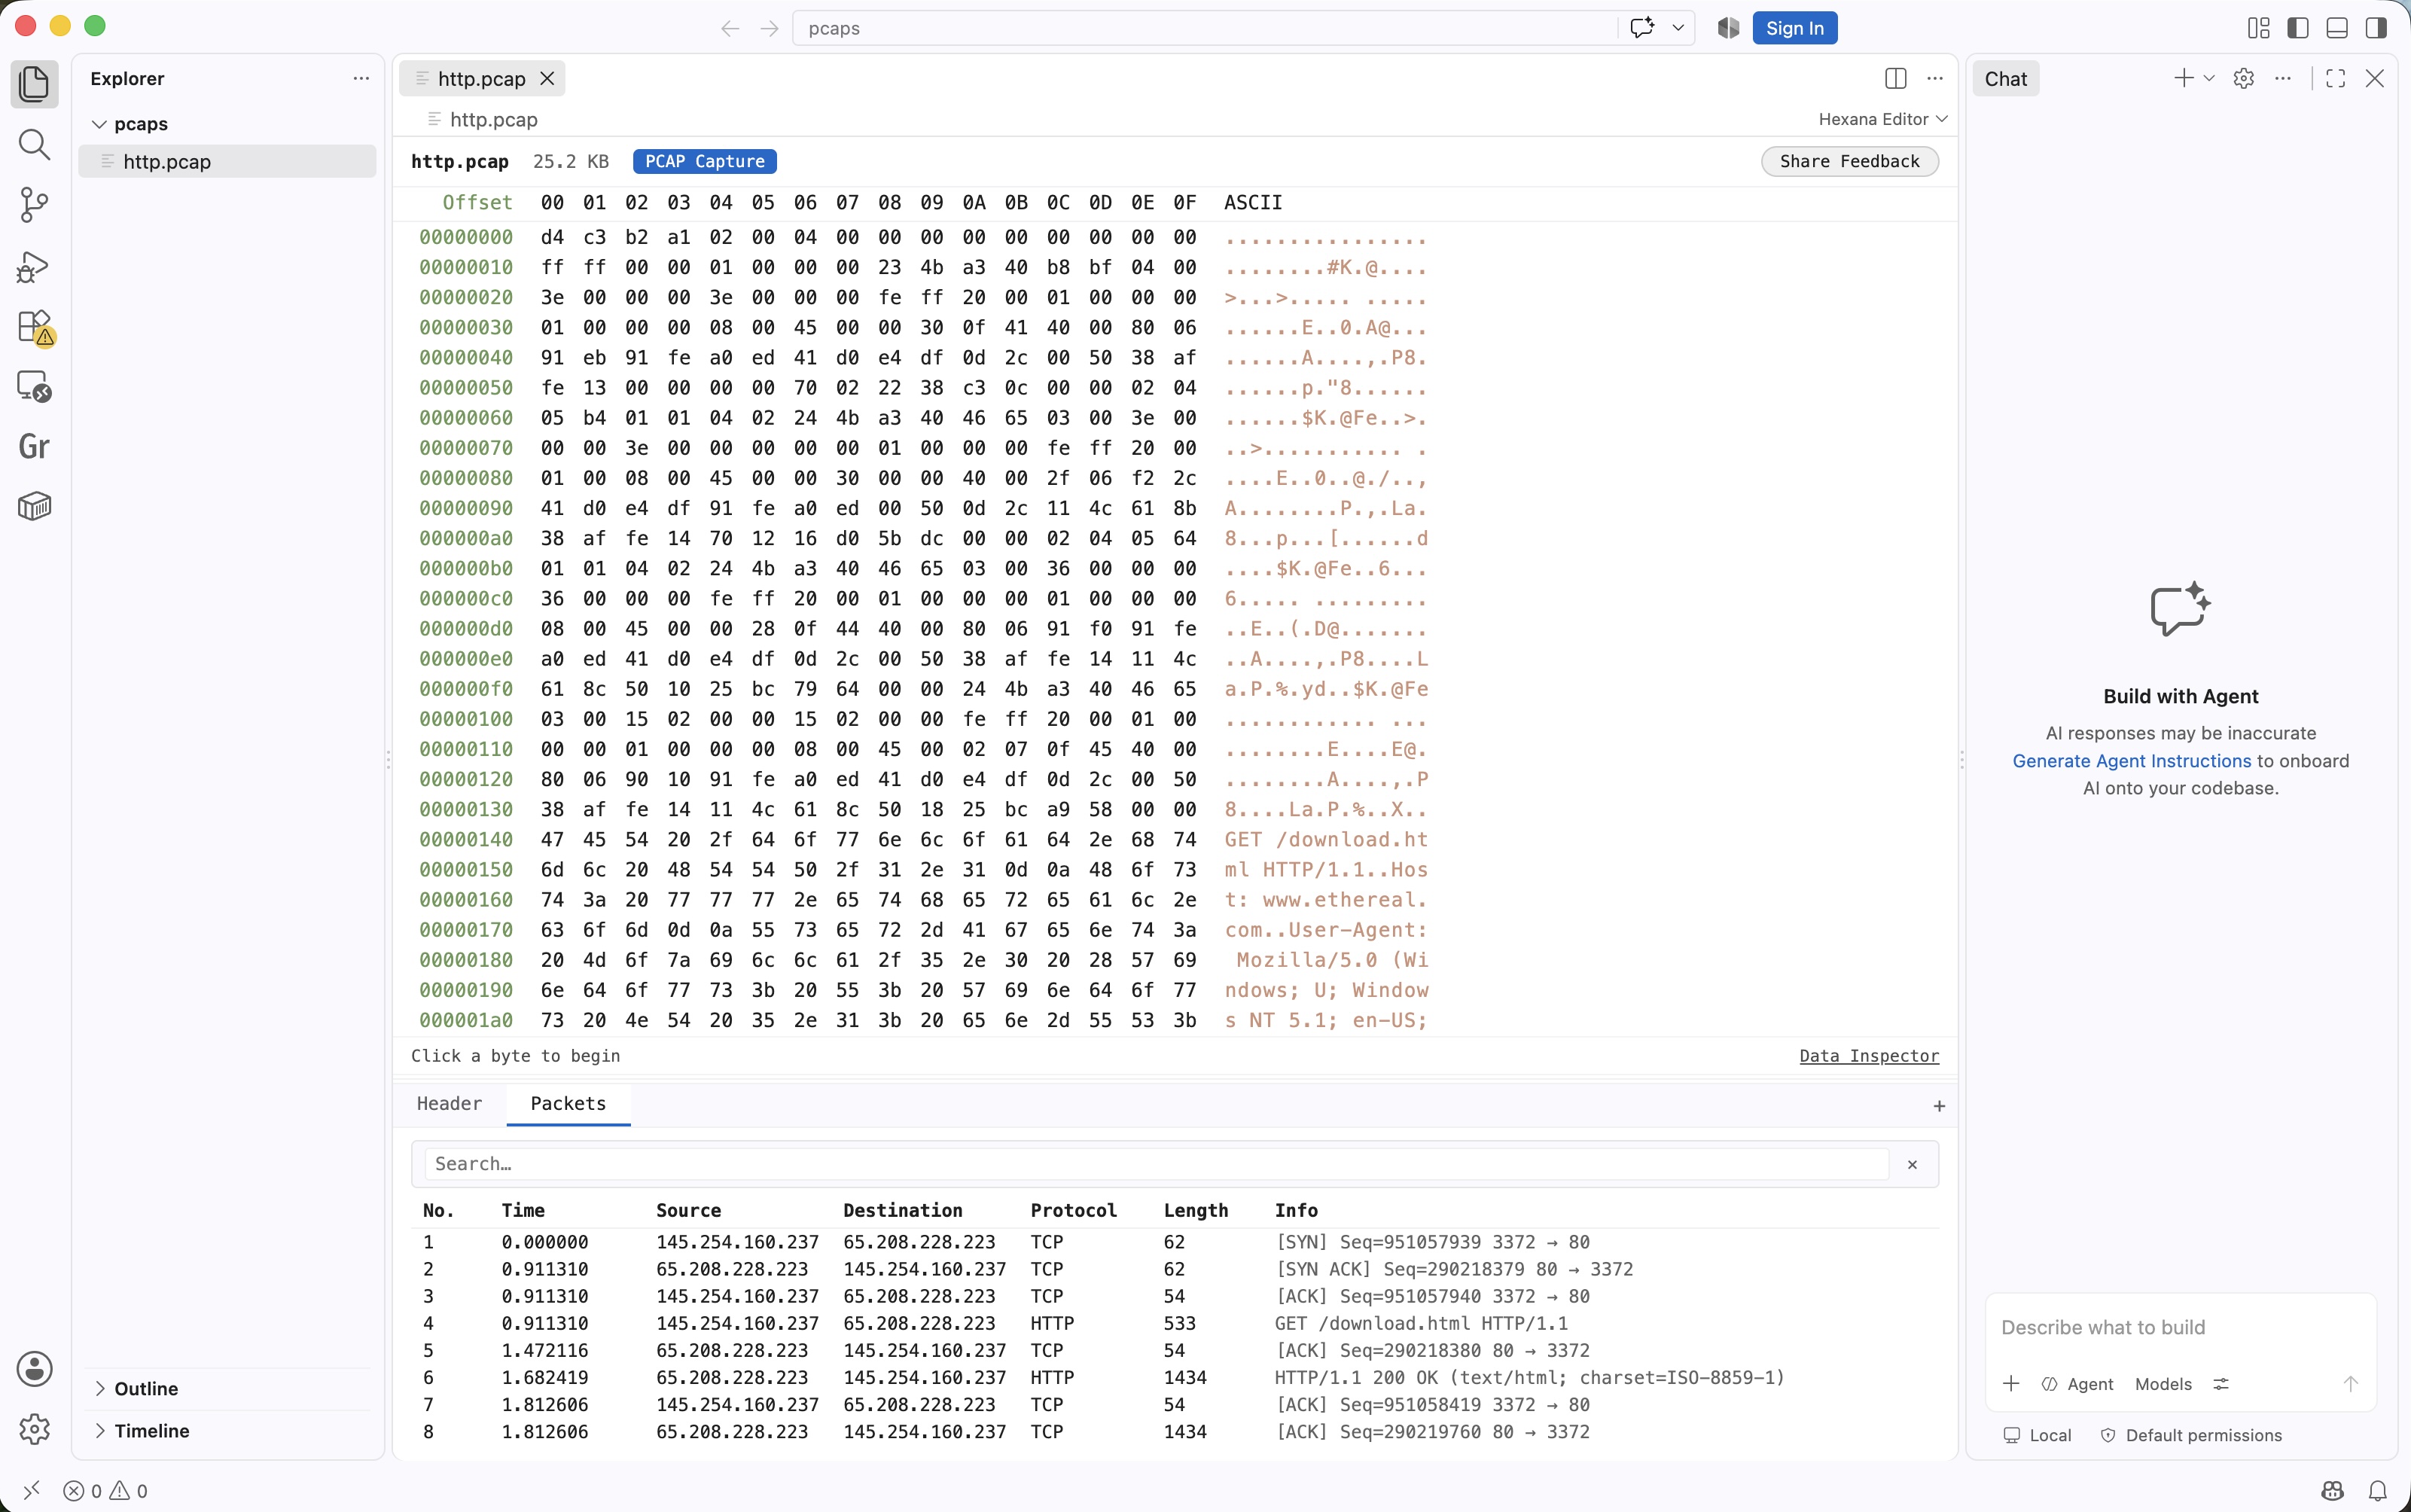The width and height of the screenshot is (2411, 1512).
Task: Focus the packets Search field
Action: pyautogui.click(x=1156, y=1164)
